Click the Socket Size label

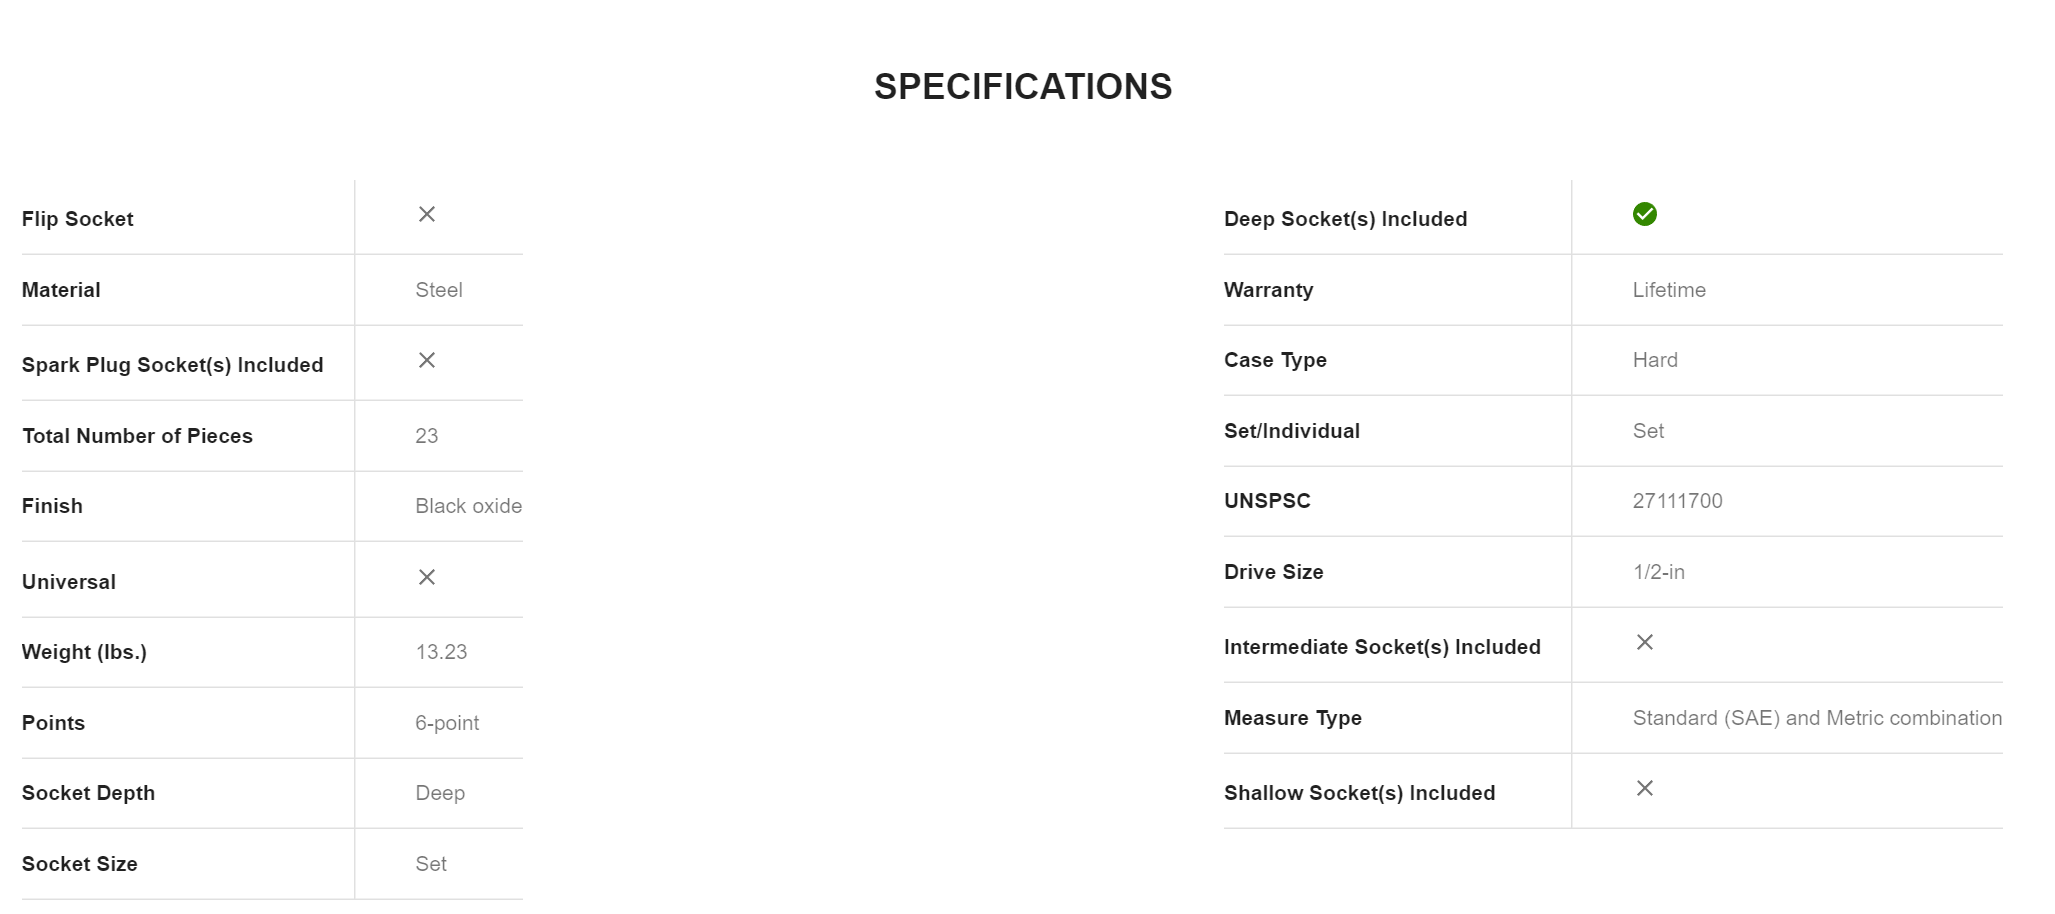pyautogui.click(x=80, y=864)
